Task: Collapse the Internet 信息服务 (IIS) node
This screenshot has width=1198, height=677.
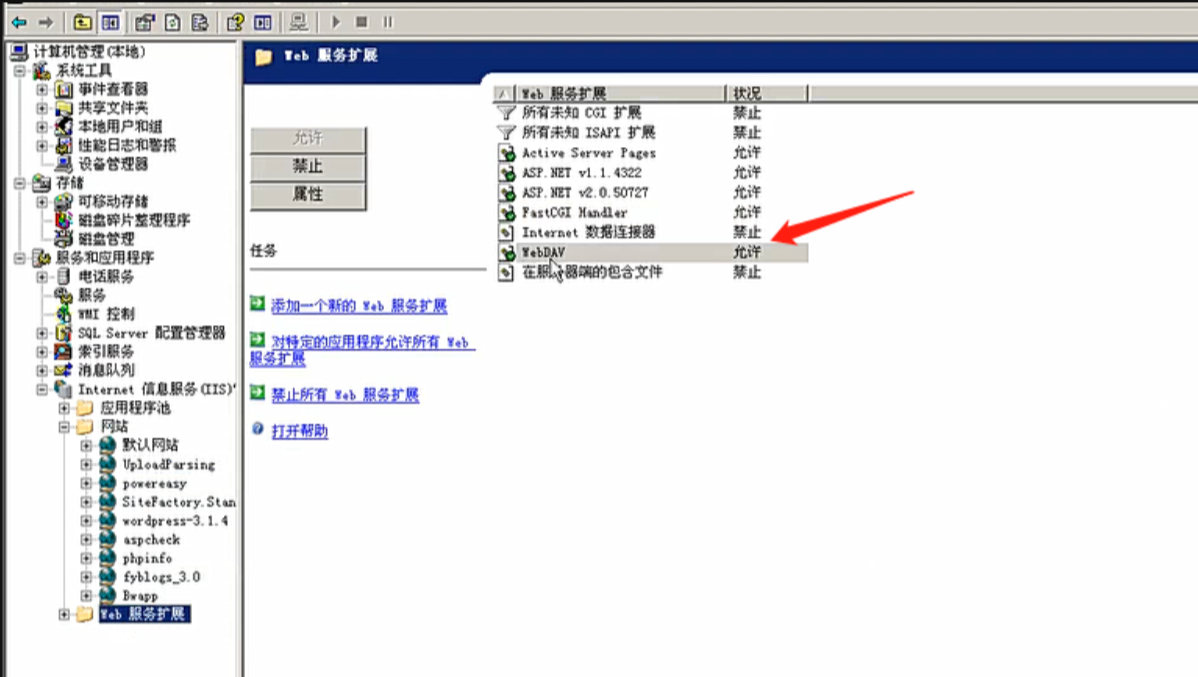Action: pos(42,390)
